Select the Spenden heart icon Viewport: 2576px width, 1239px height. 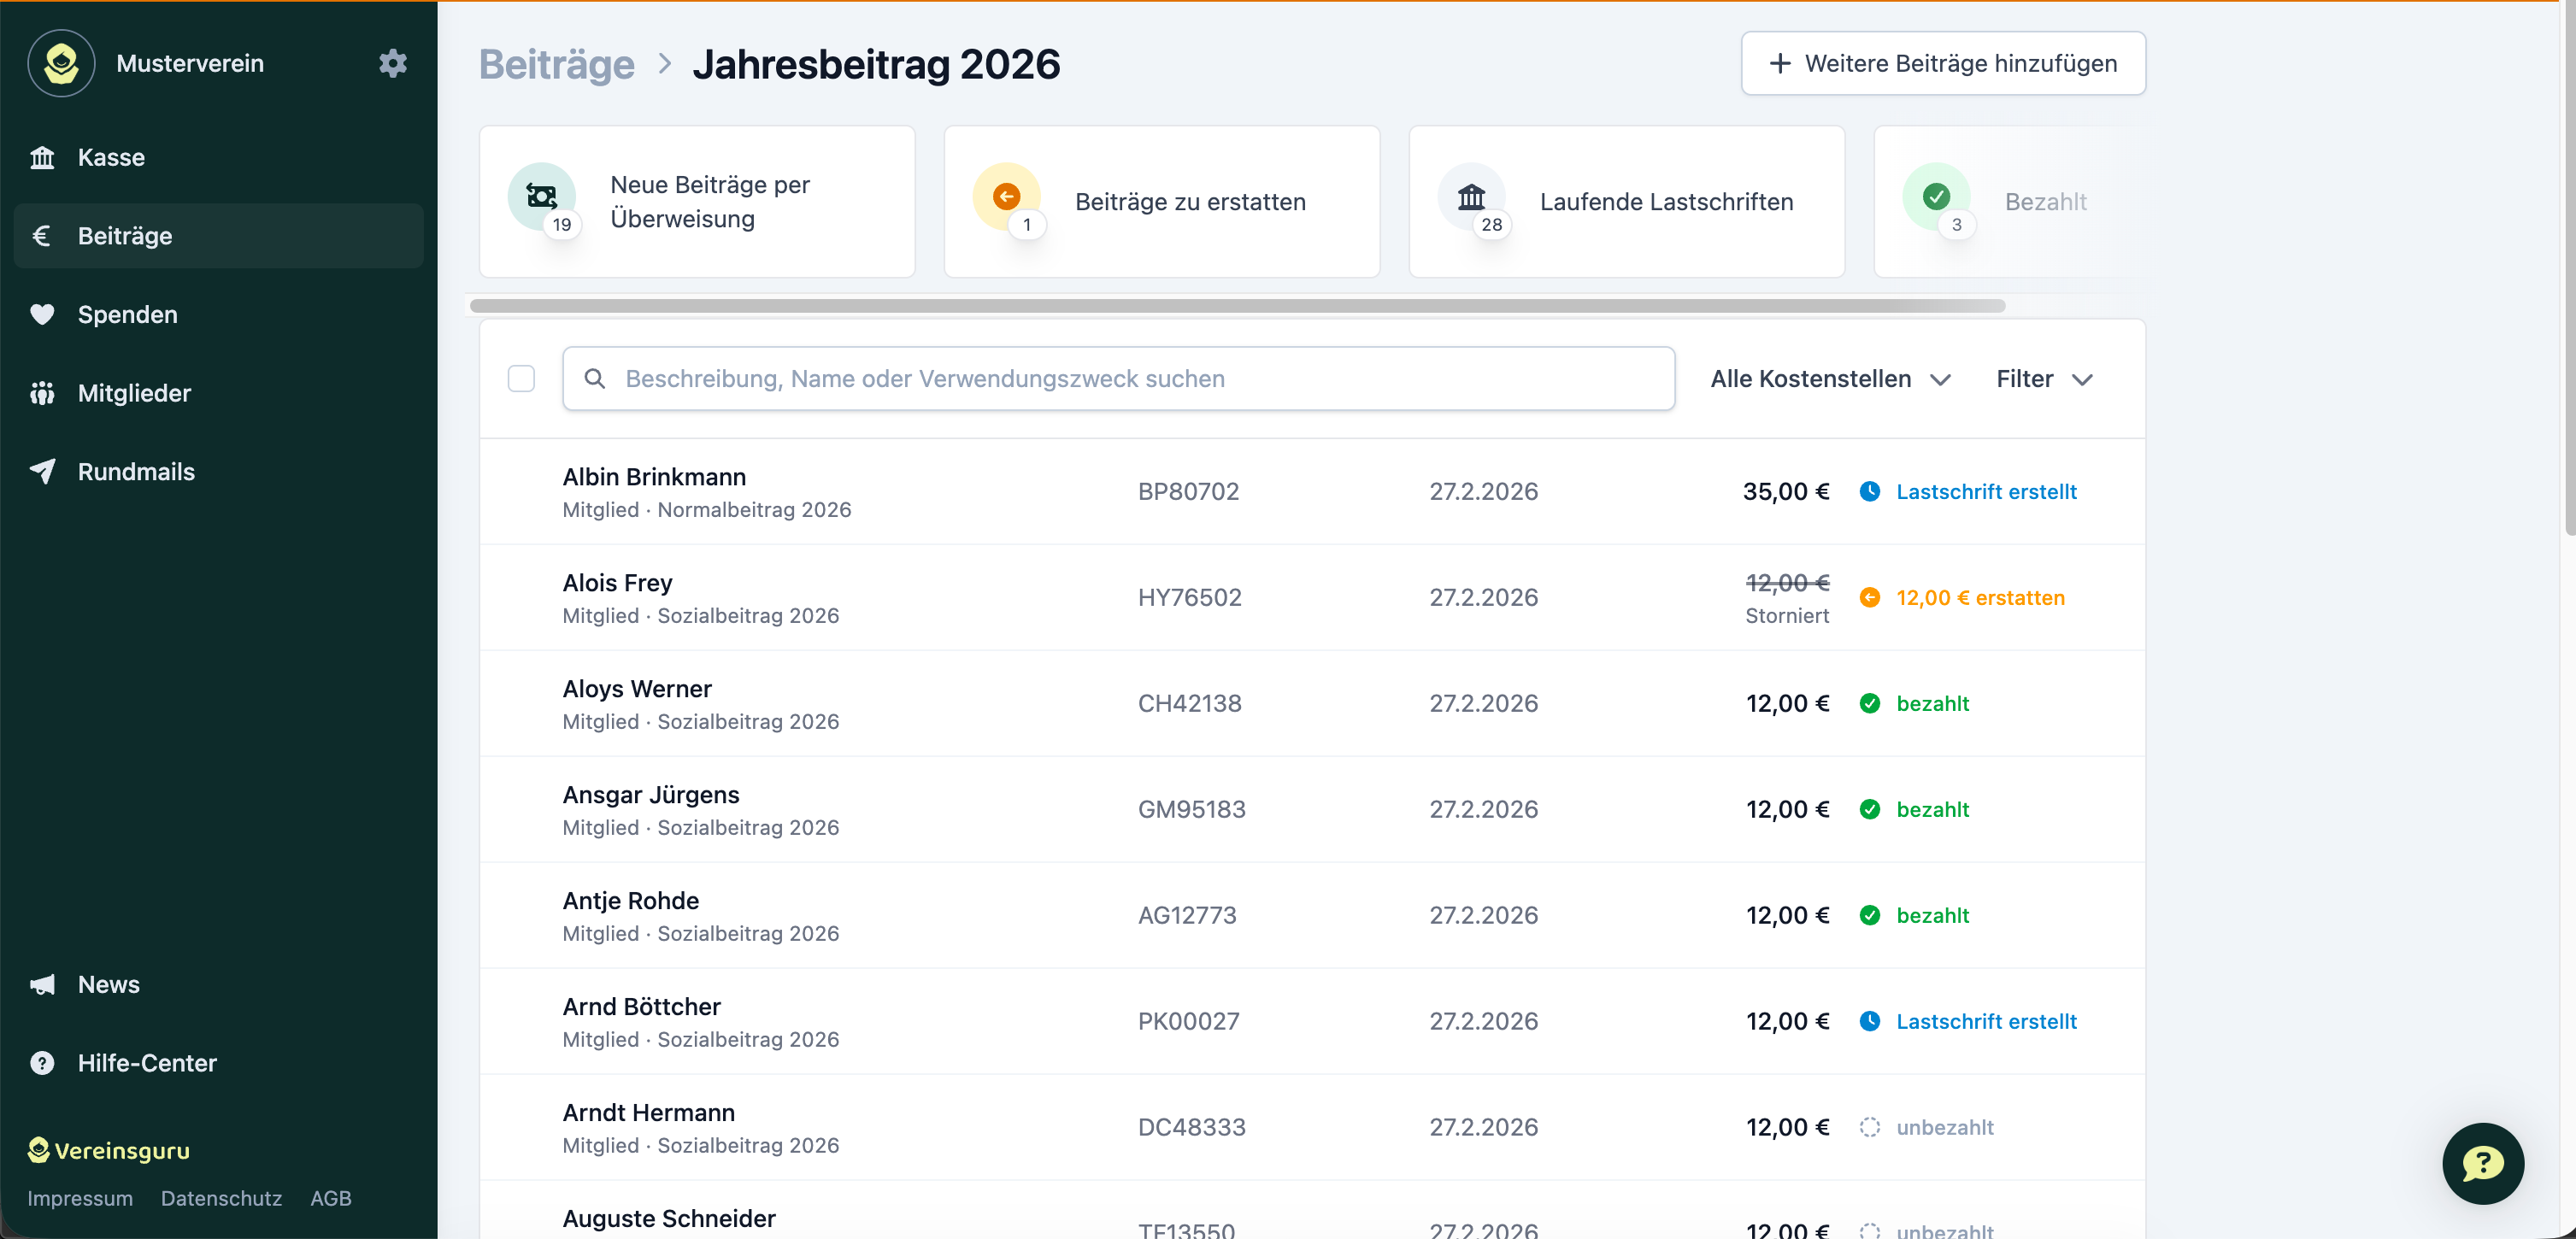pos(44,314)
